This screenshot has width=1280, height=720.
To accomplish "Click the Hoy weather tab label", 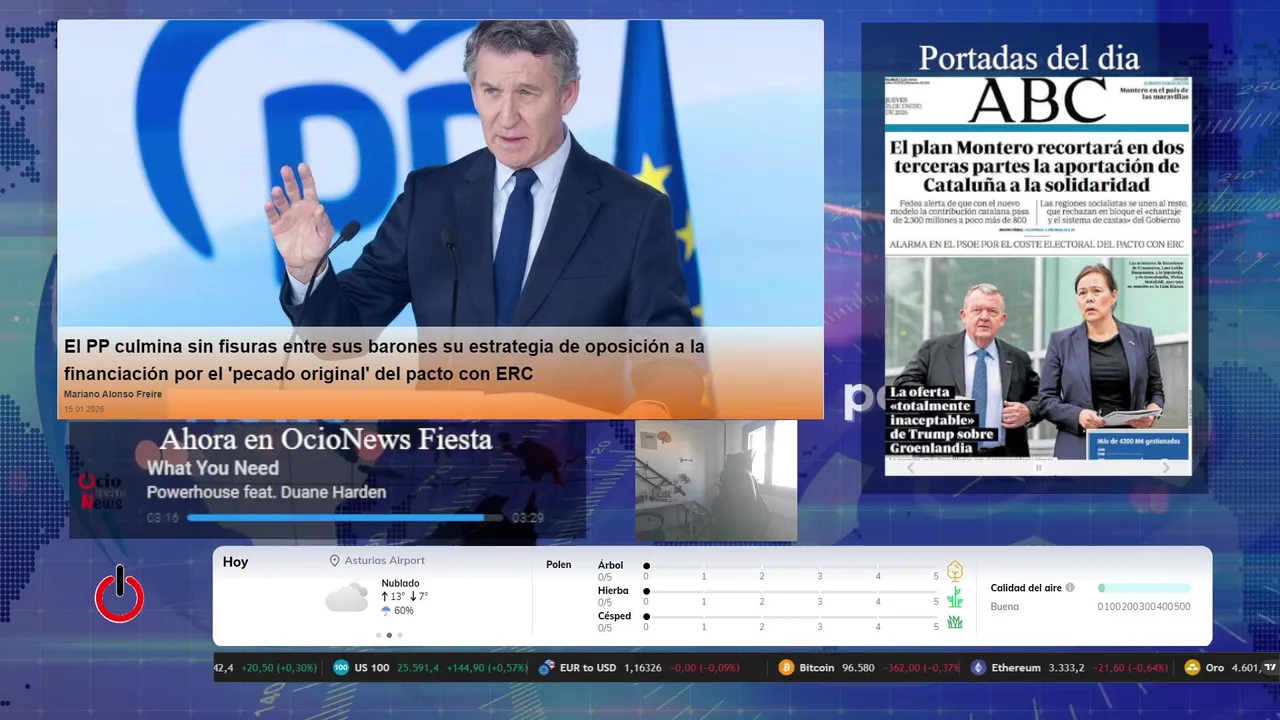I will pyautogui.click(x=235, y=562).
